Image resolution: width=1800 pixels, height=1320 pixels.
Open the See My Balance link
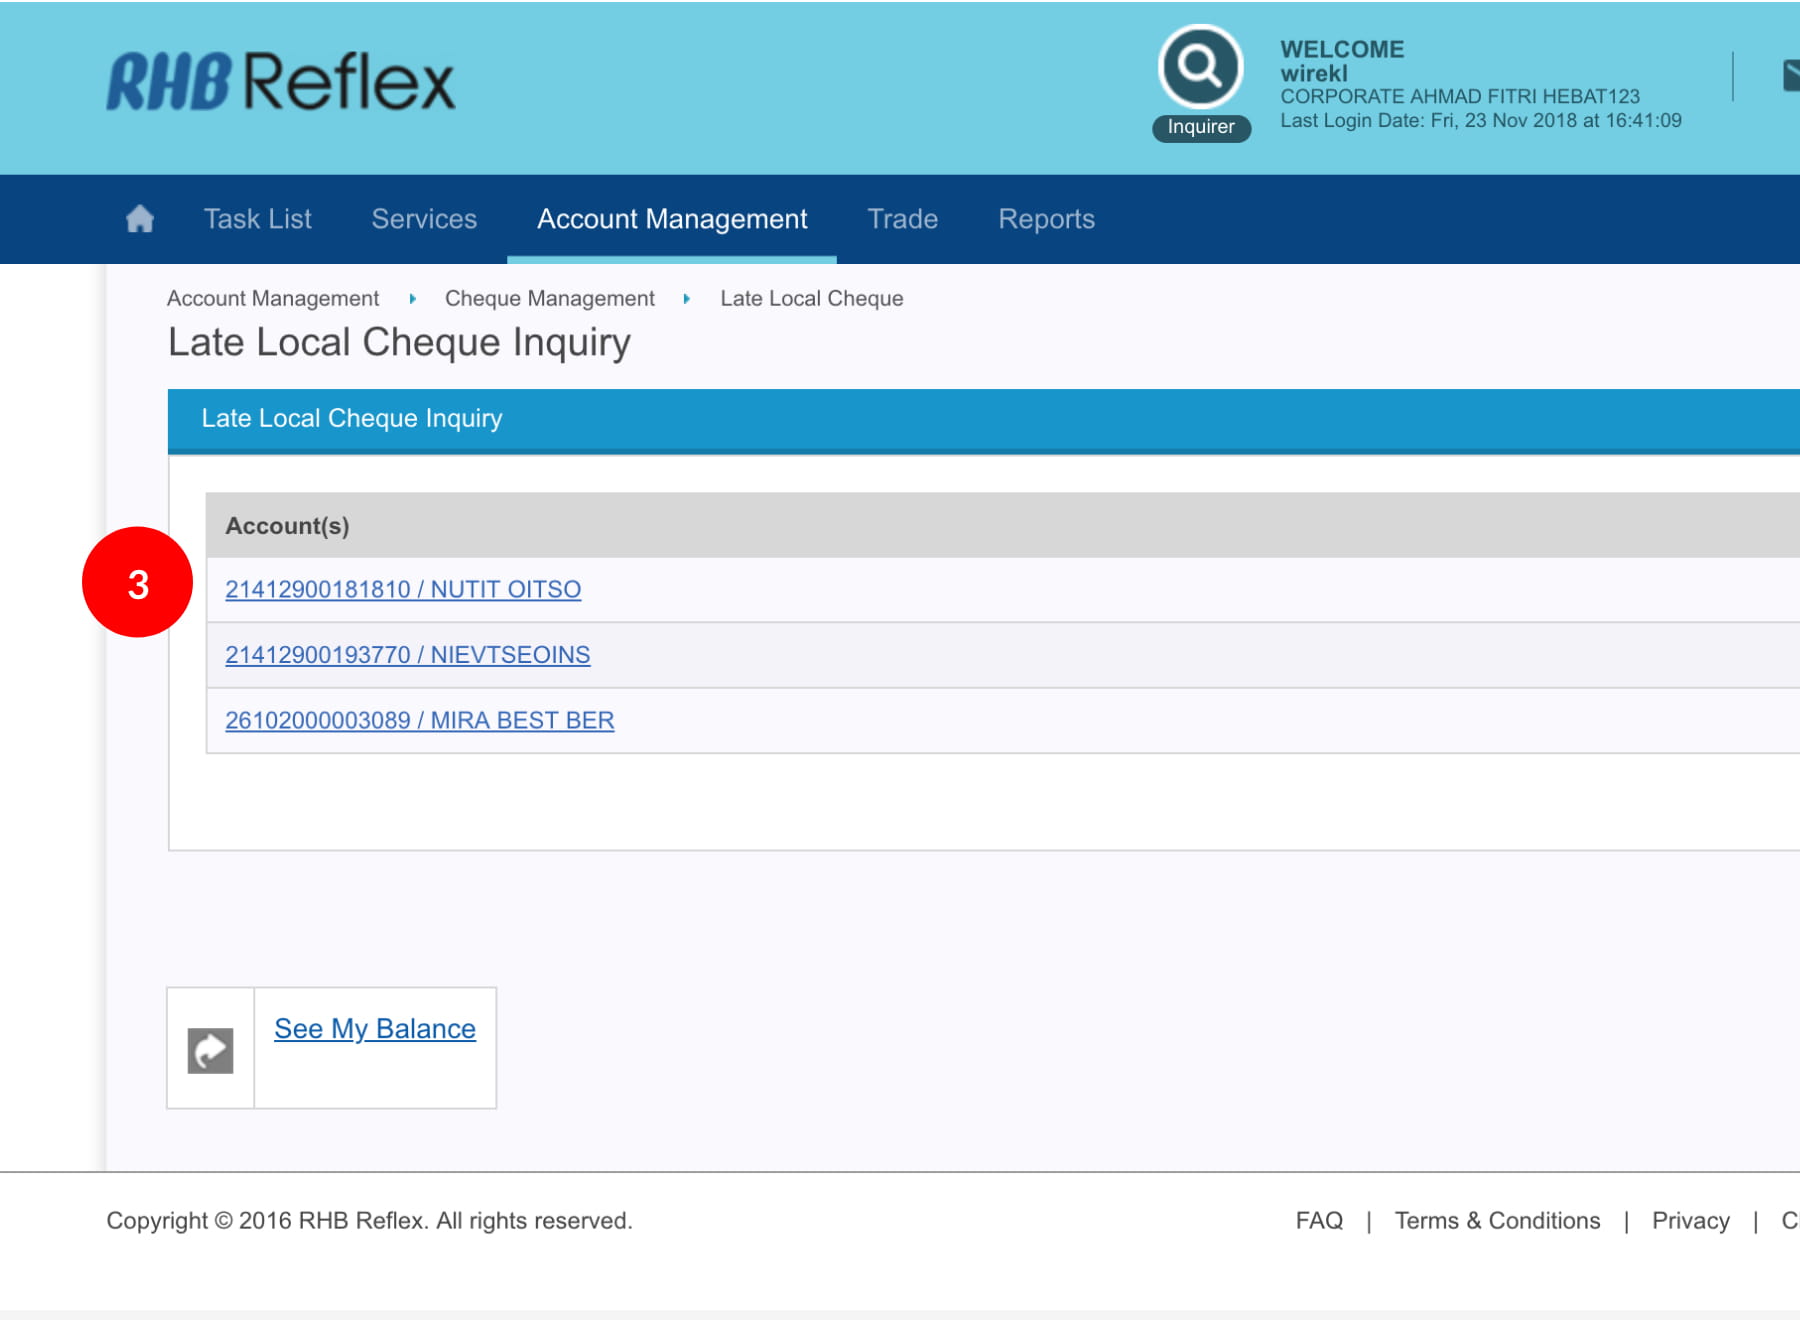[375, 1029]
